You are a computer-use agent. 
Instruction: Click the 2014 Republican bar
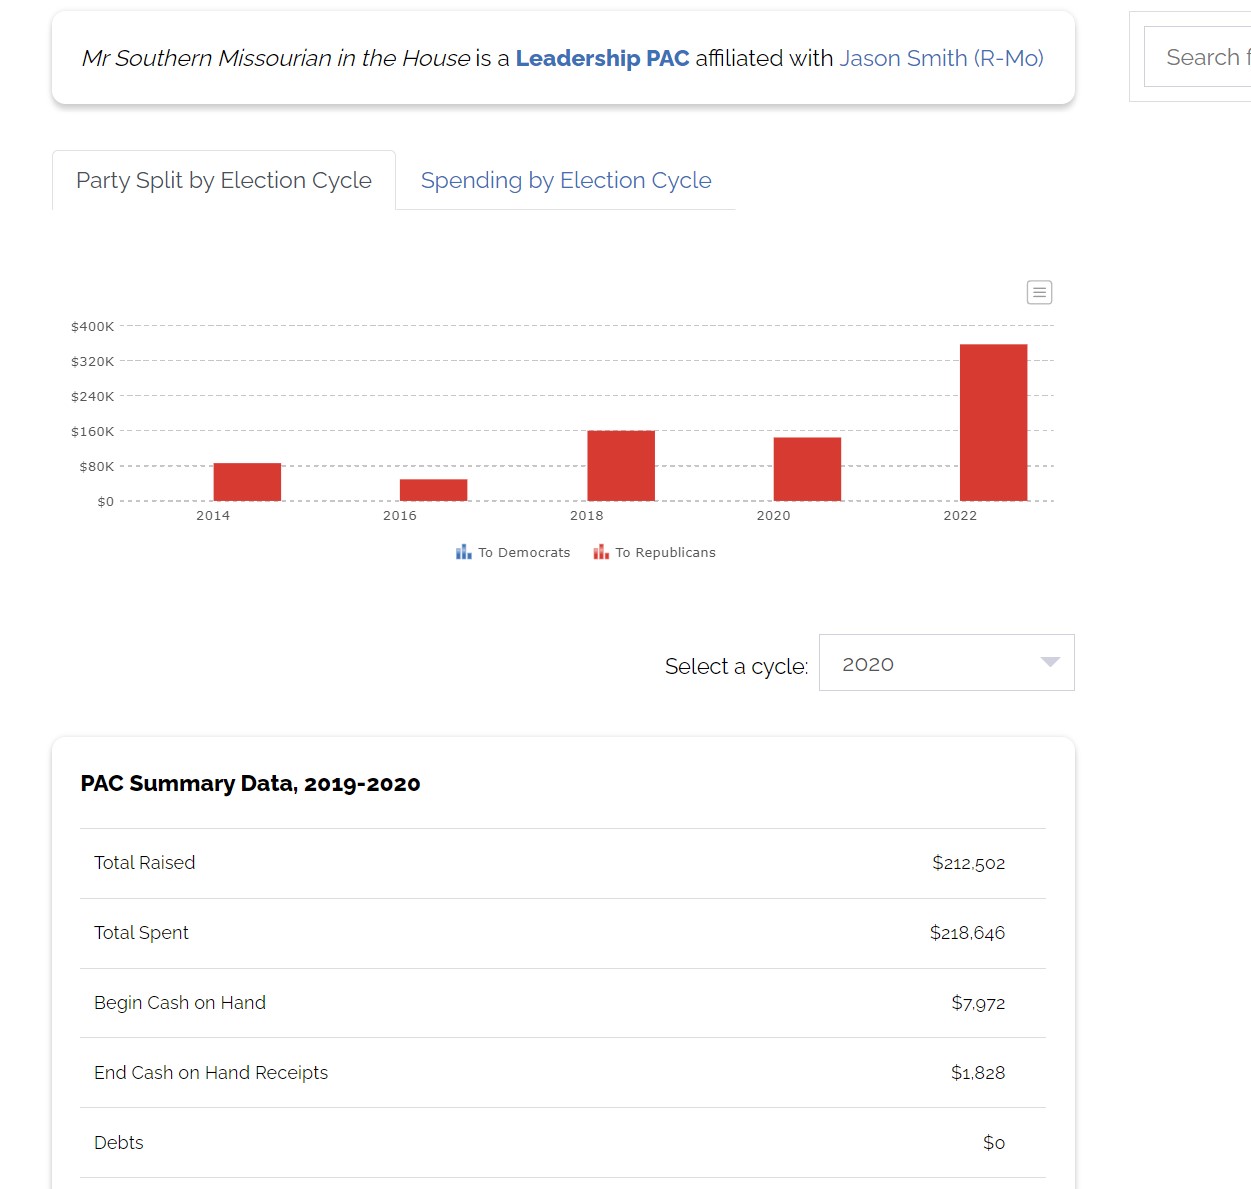point(247,482)
